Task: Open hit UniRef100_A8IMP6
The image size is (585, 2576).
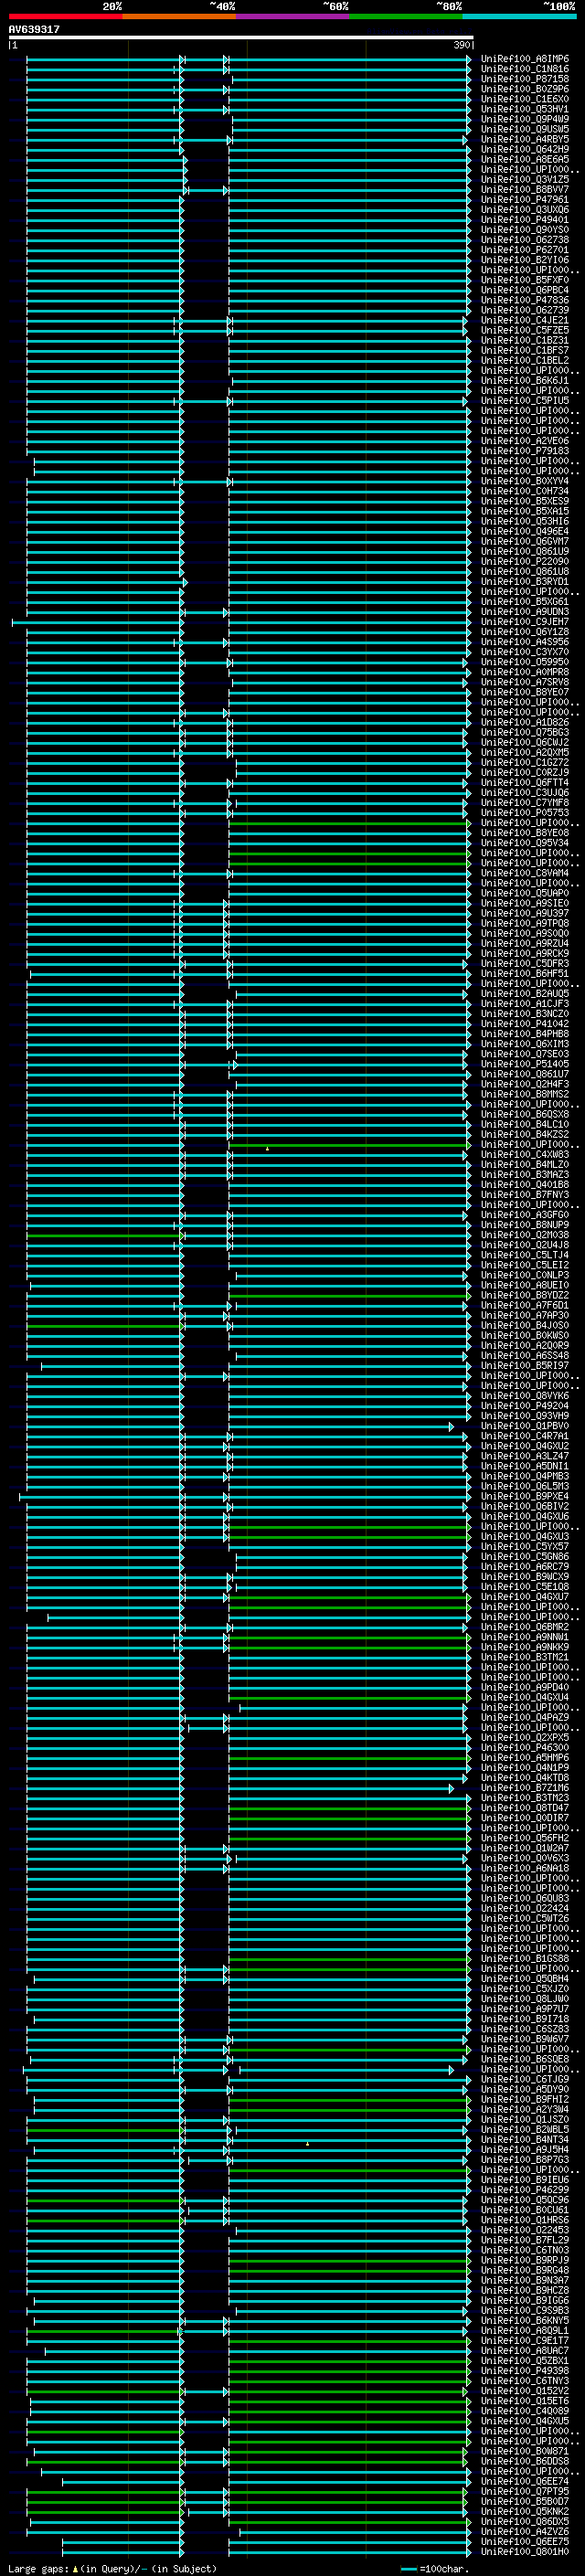Action: coord(525,59)
